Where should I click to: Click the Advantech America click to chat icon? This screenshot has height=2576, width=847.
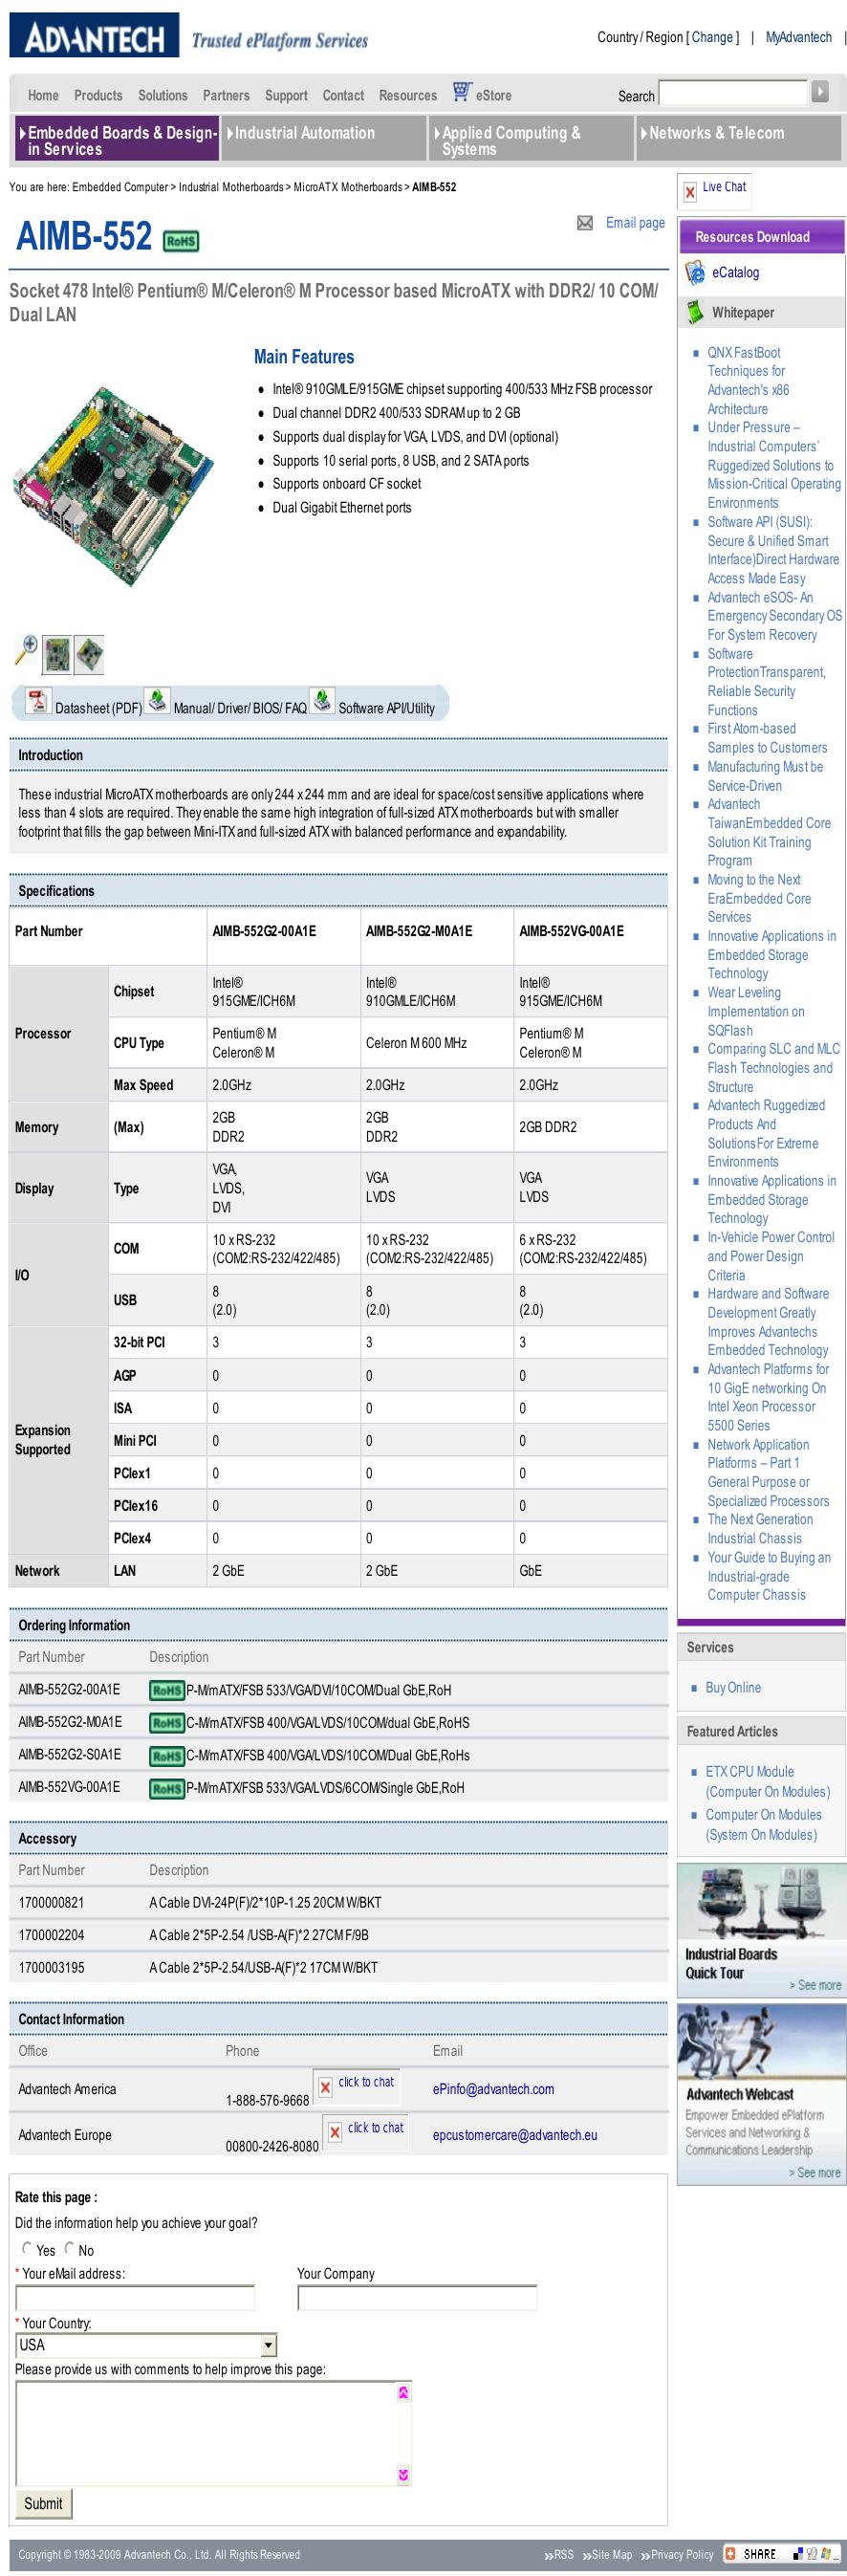(x=325, y=2087)
